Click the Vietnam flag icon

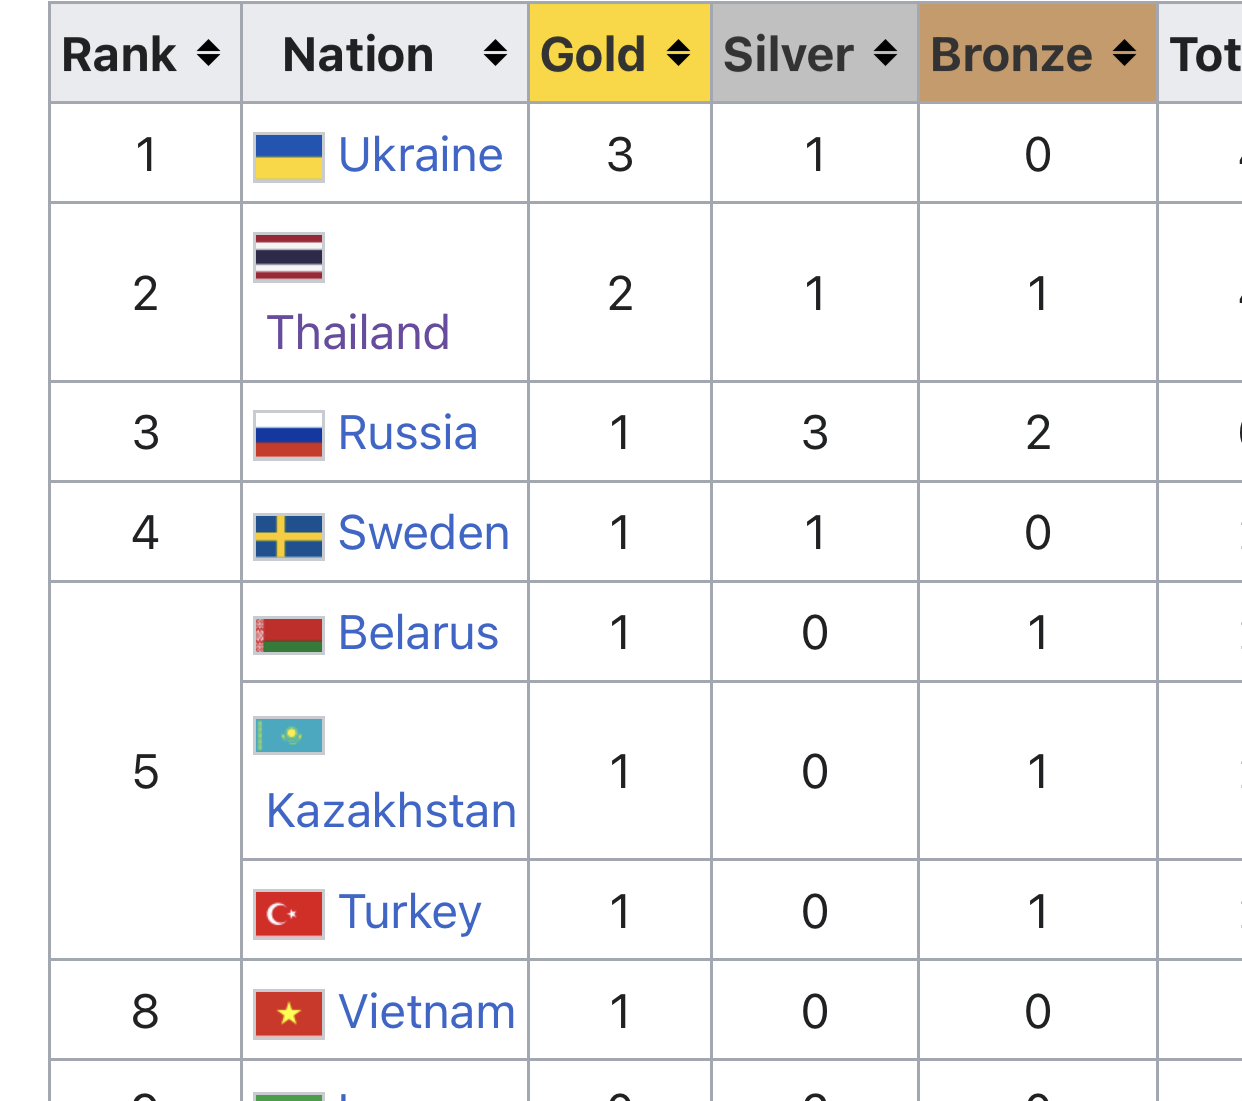click(289, 1014)
